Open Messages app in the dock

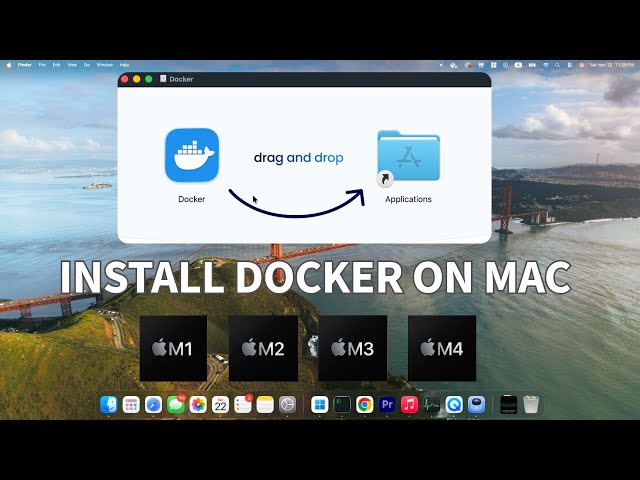point(176,404)
